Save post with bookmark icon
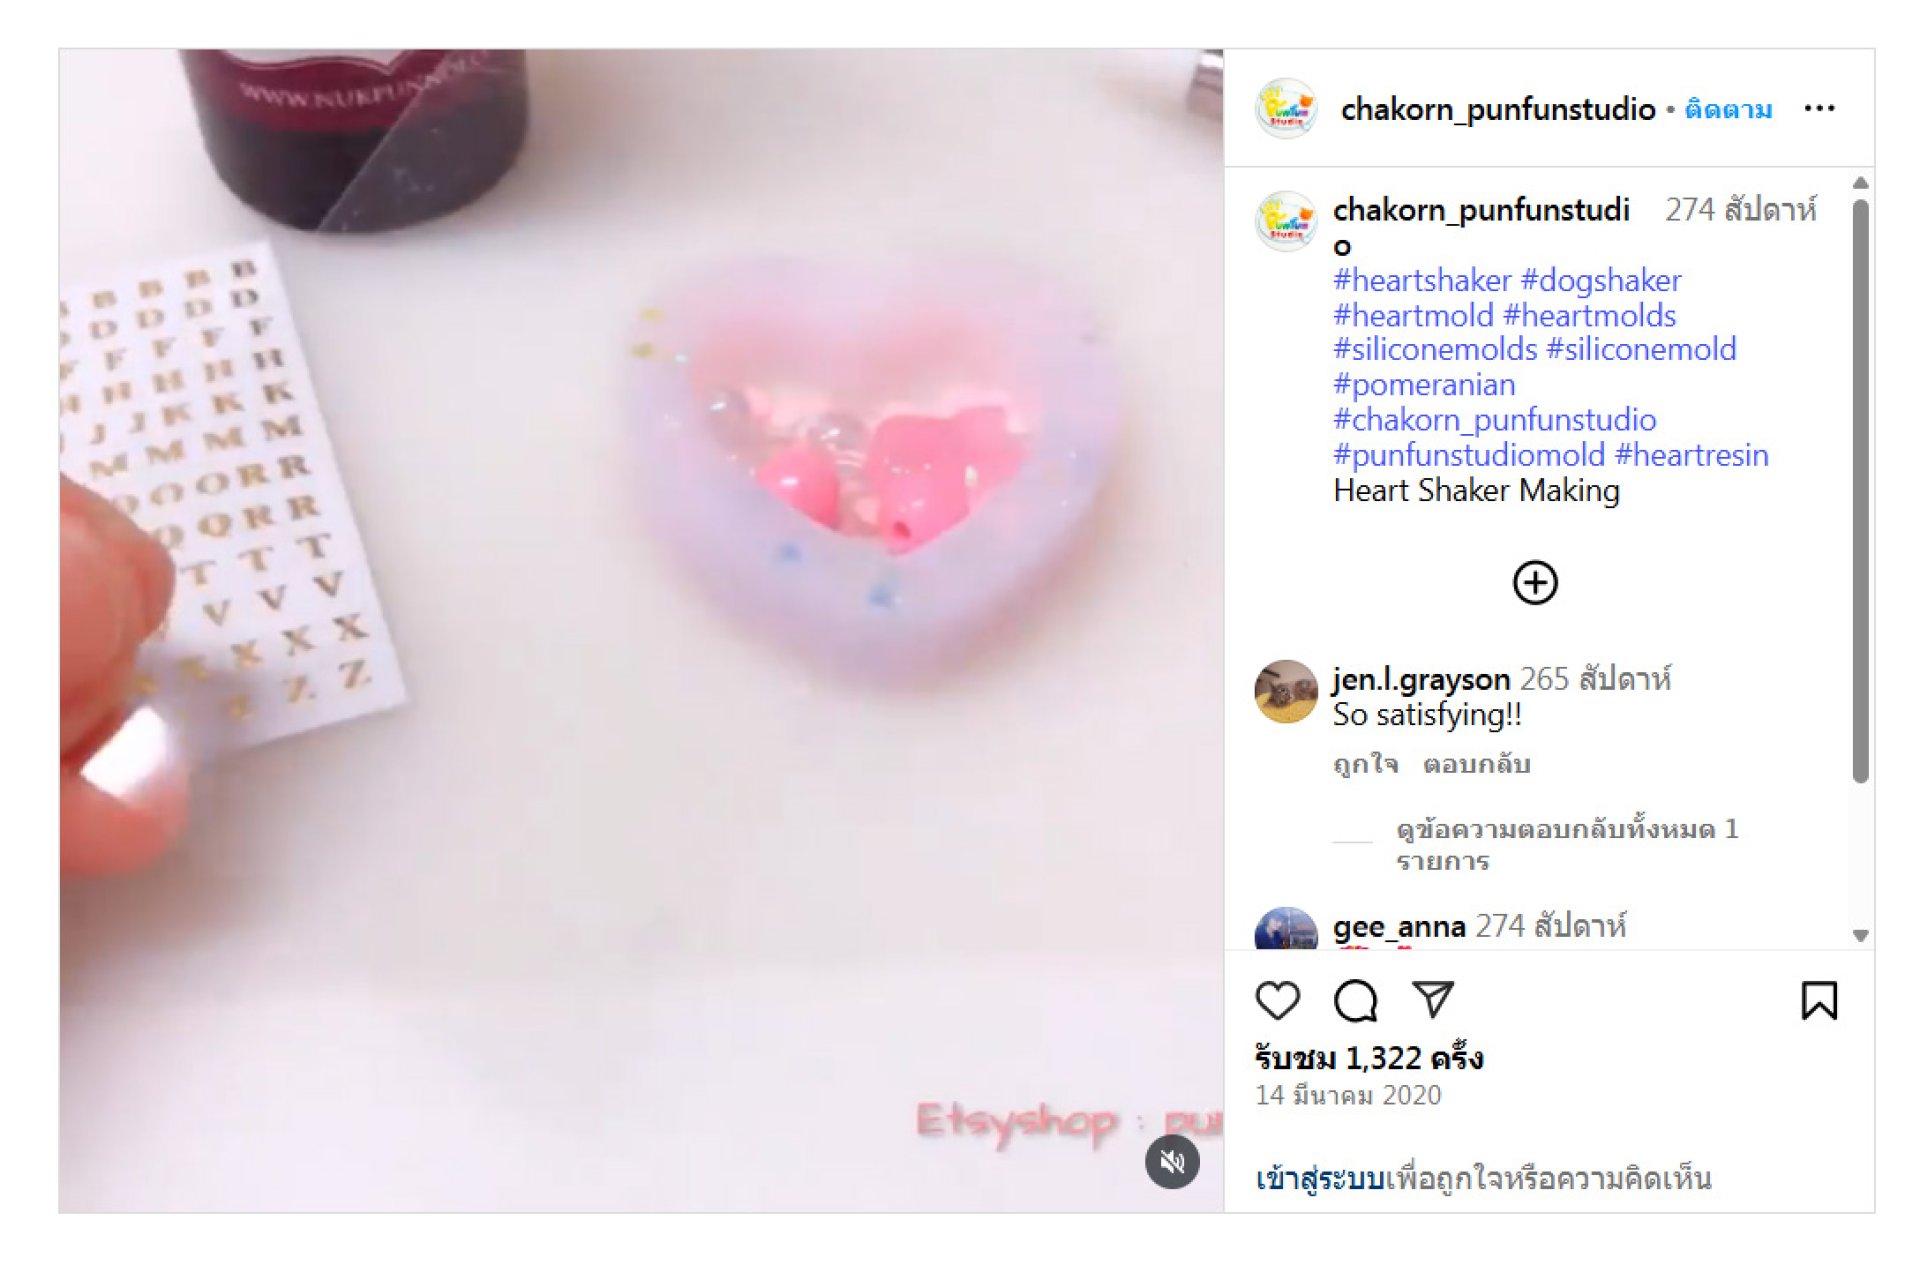The height and width of the screenshot is (1265, 1920). 1818,1000
